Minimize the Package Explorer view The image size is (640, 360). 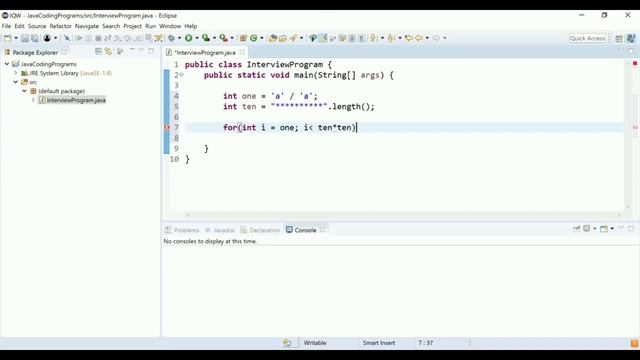click(x=141, y=51)
